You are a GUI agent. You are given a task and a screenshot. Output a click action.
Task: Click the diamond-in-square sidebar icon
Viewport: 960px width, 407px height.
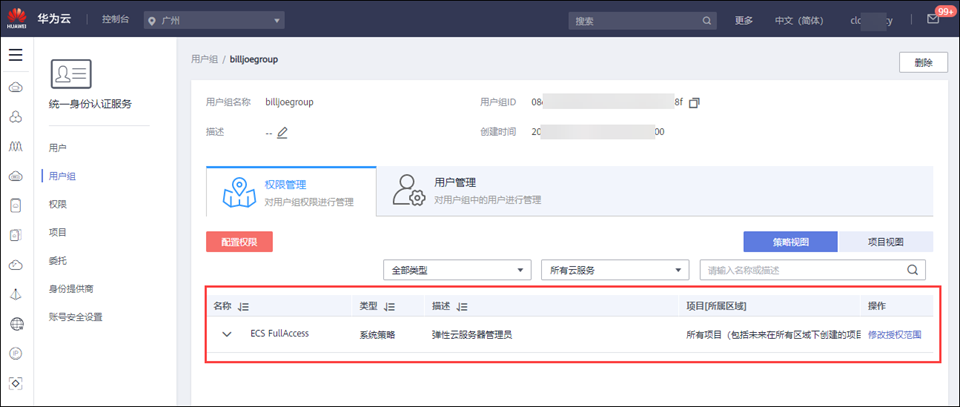pyautogui.click(x=16, y=383)
